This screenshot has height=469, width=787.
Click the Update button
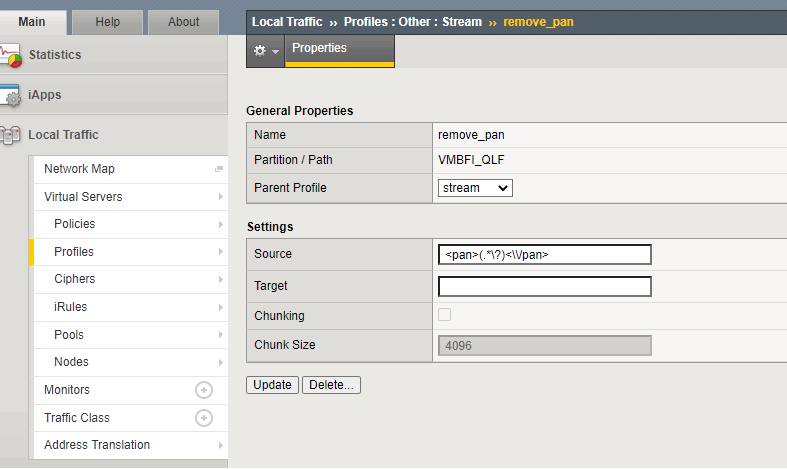click(272, 385)
